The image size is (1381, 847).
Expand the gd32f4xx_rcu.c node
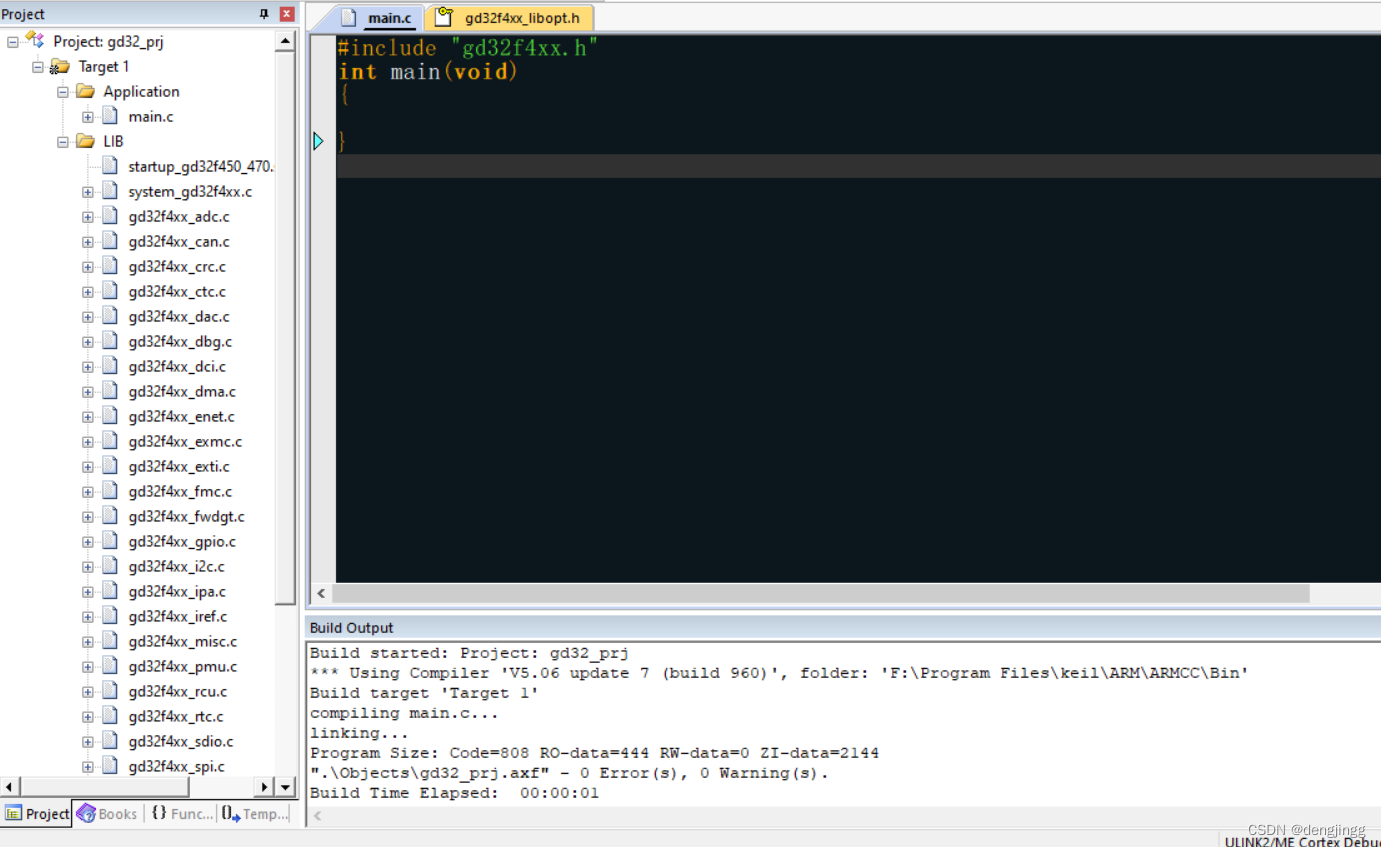point(88,692)
